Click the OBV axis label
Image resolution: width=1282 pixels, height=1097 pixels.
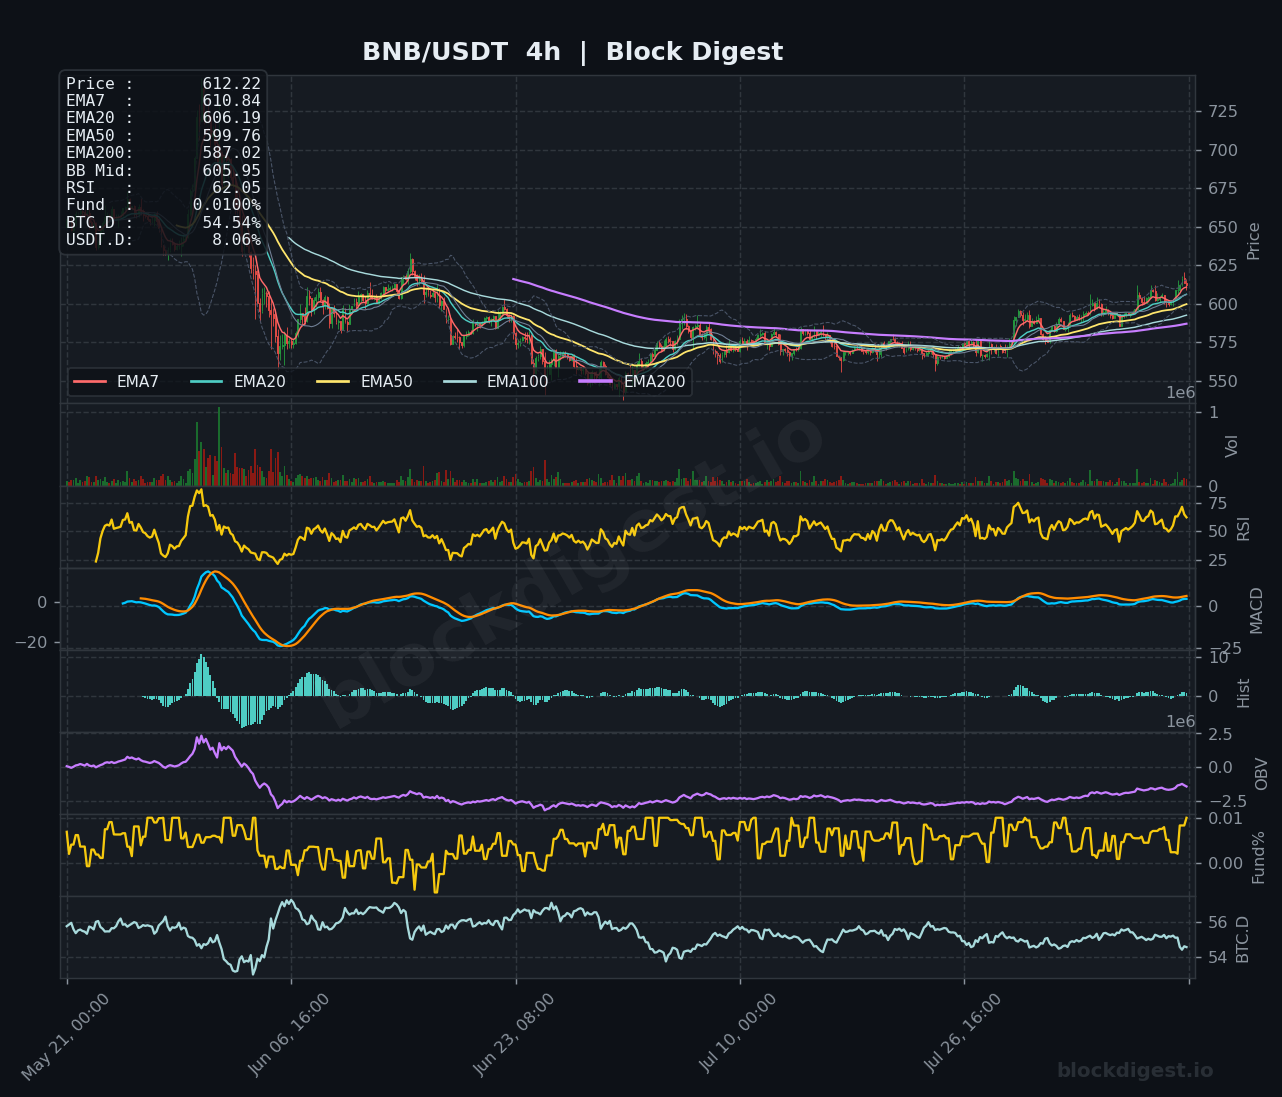coord(1262,774)
